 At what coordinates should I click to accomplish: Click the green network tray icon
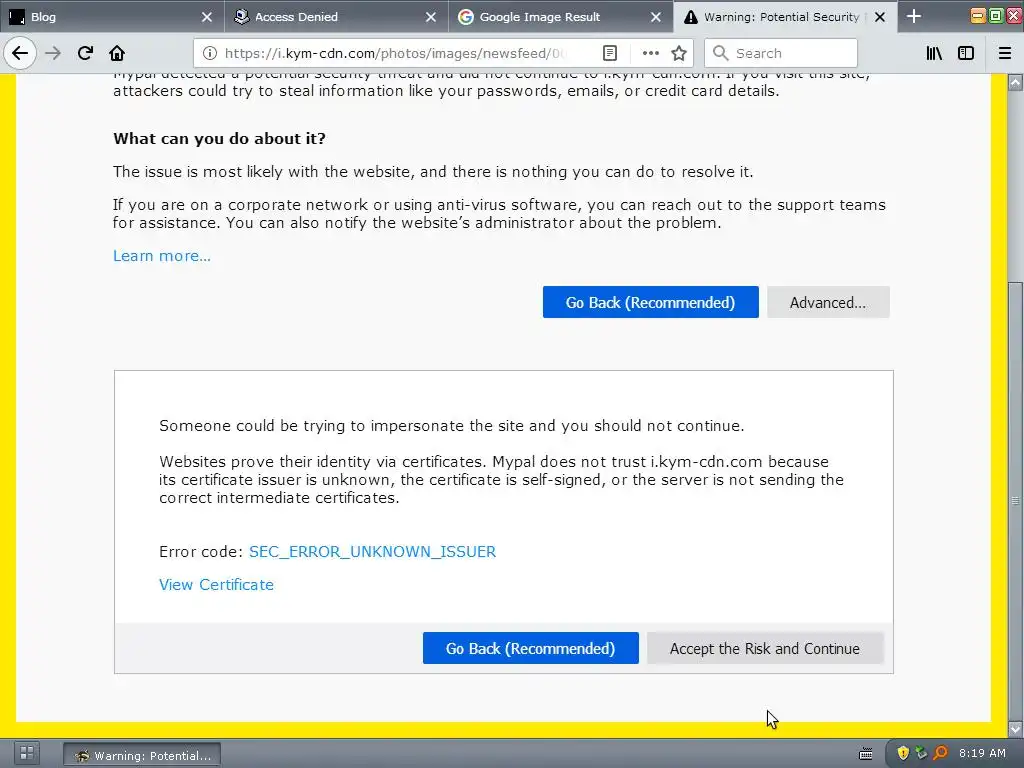point(921,753)
